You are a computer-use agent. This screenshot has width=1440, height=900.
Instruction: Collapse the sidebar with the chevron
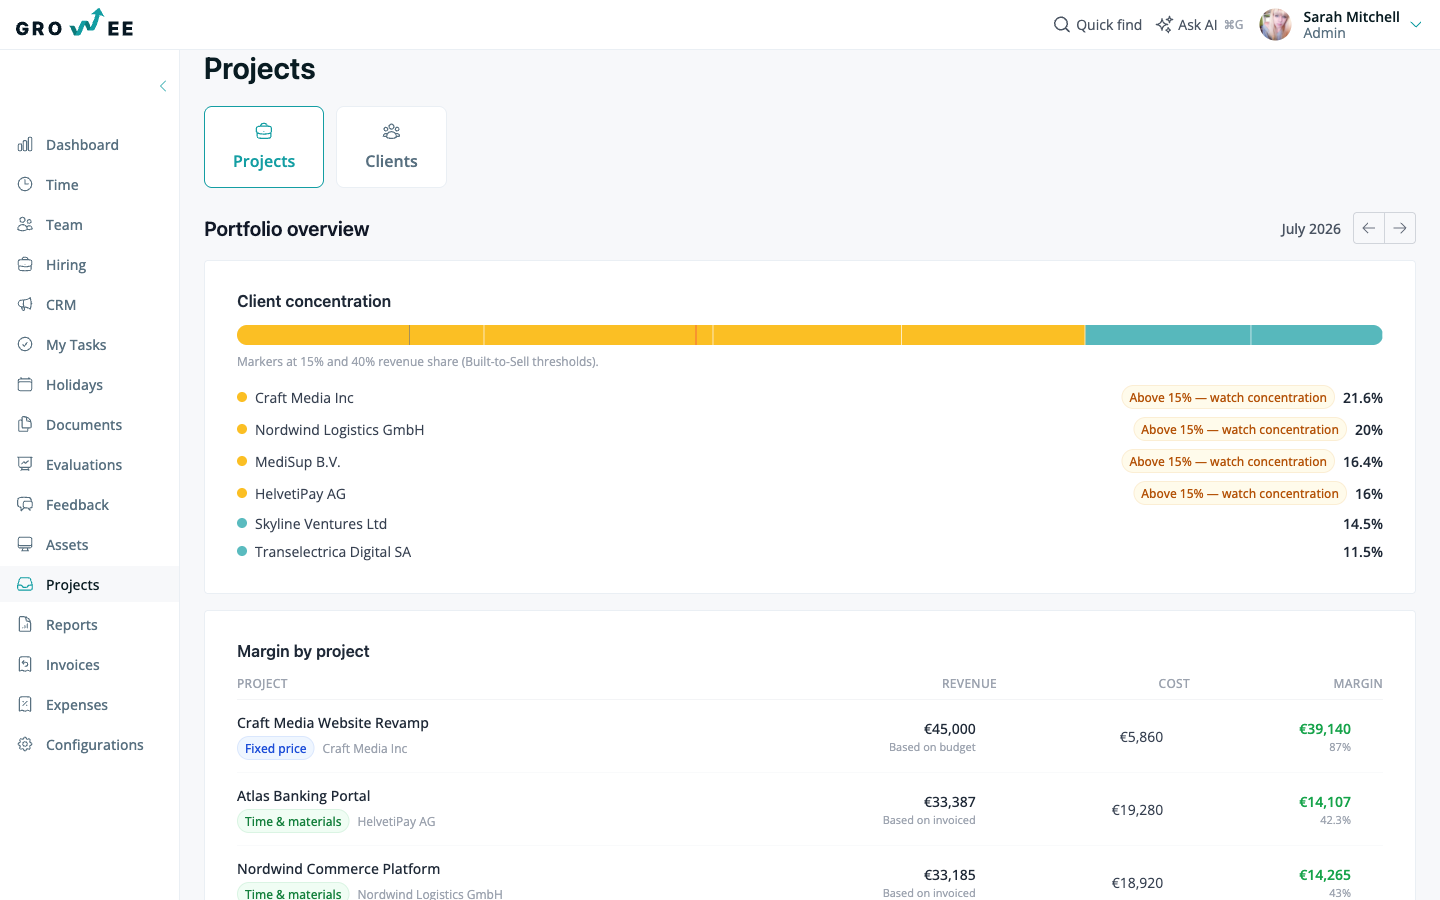pyautogui.click(x=163, y=86)
